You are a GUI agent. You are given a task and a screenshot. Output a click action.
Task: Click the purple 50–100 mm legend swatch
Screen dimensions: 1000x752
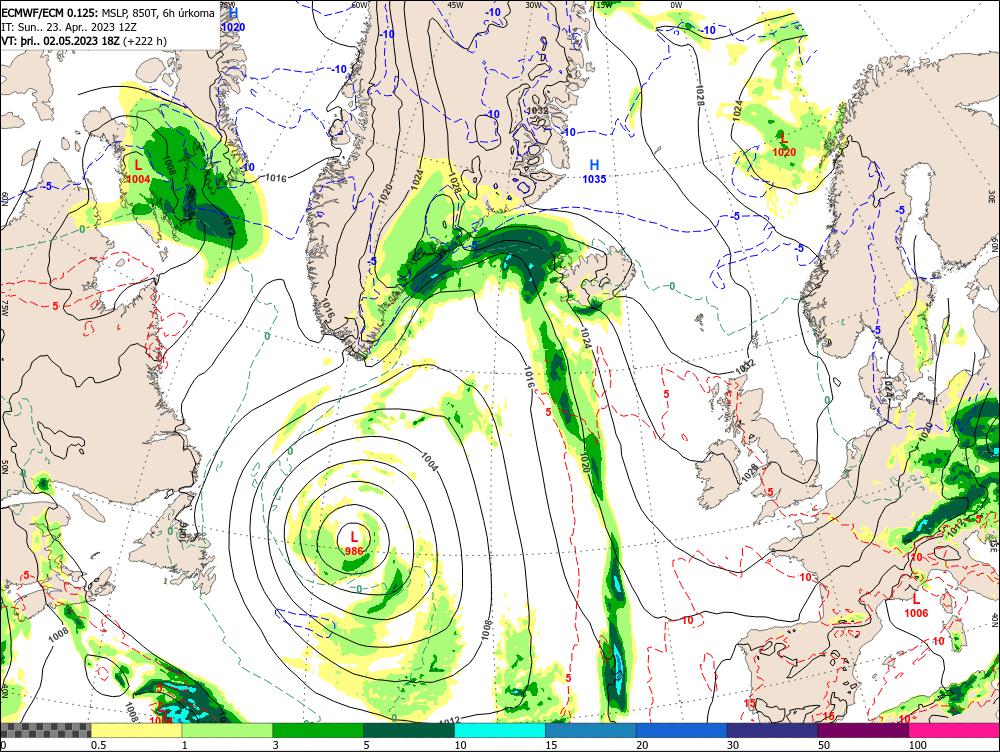tap(863, 730)
